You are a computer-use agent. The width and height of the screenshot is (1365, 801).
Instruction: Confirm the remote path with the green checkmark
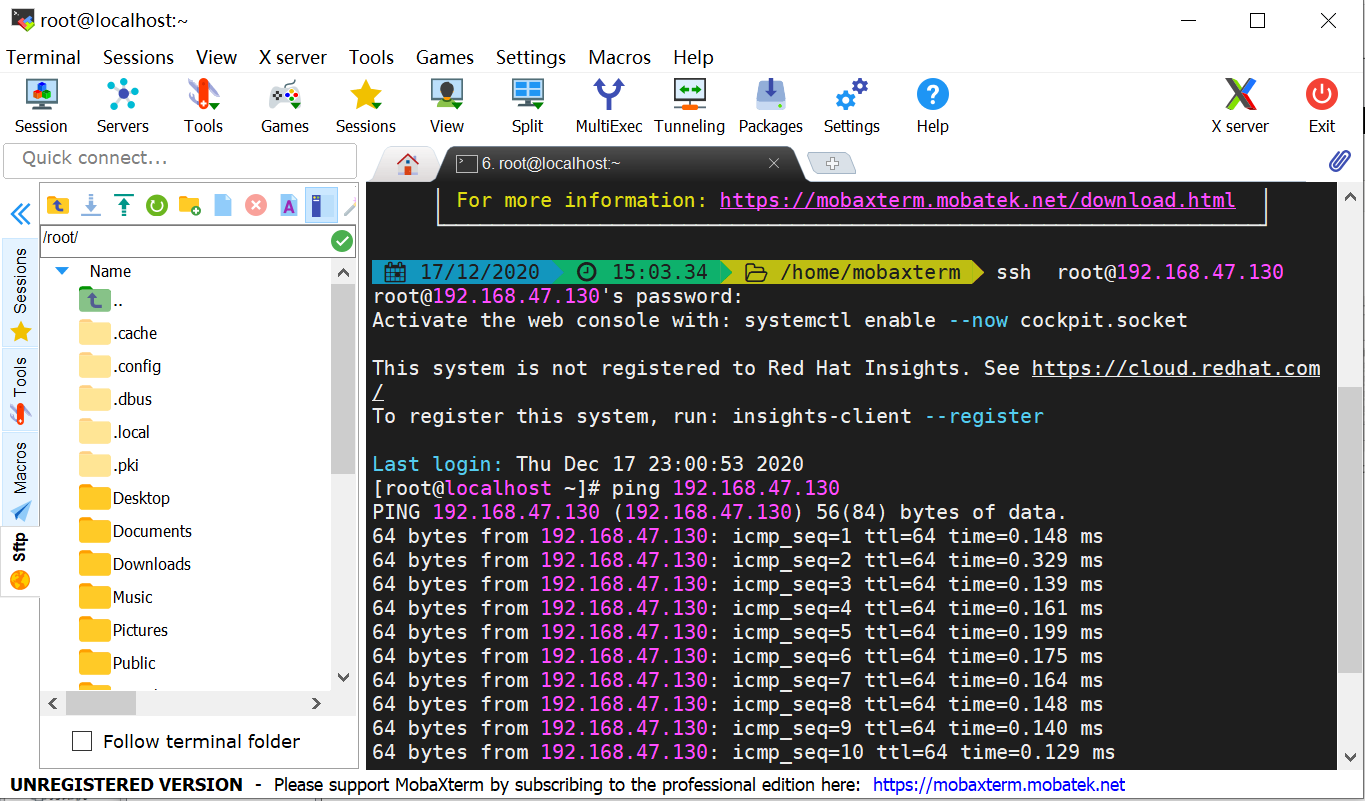342,241
